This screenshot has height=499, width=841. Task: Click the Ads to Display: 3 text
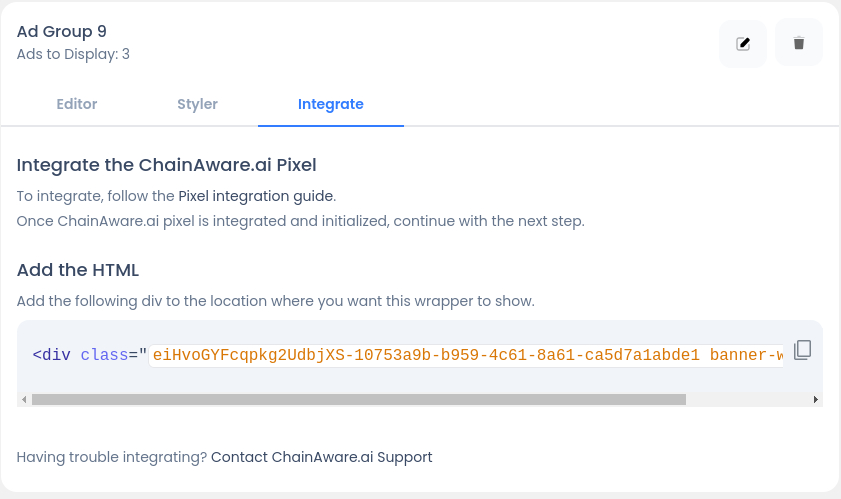pos(73,54)
